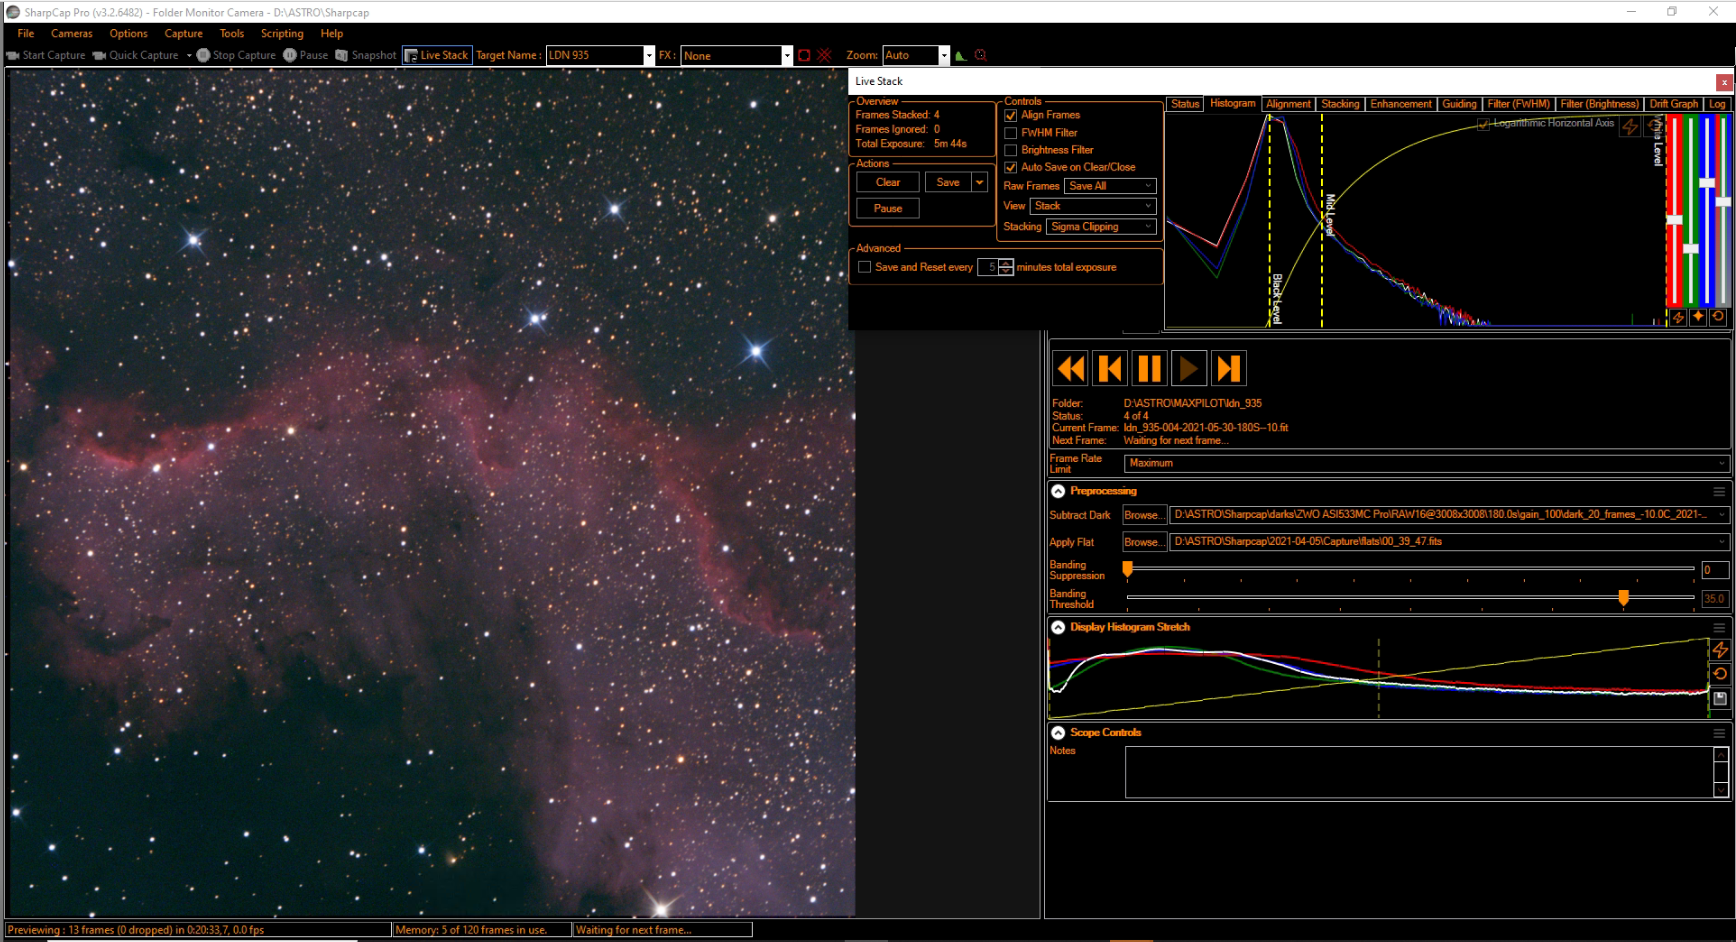This screenshot has width=1736, height=942.
Task: Enable the Brightness Filter checkbox
Action: coord(1010,150)
